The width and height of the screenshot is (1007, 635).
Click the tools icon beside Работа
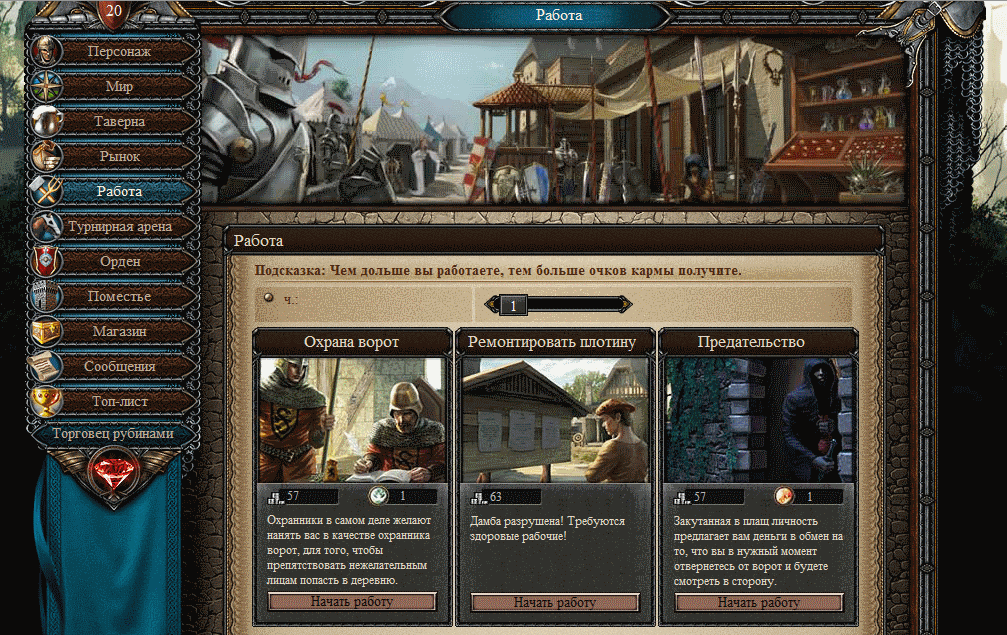coord(47,191)
